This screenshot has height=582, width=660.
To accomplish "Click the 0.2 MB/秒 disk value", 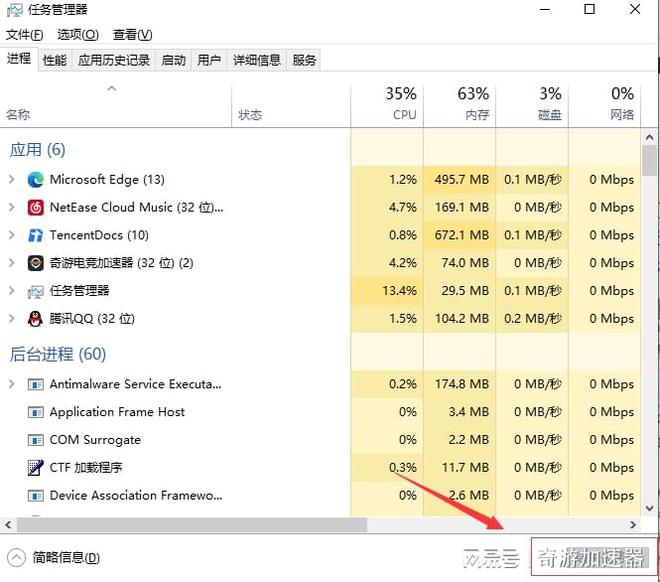I will (533, 319).
